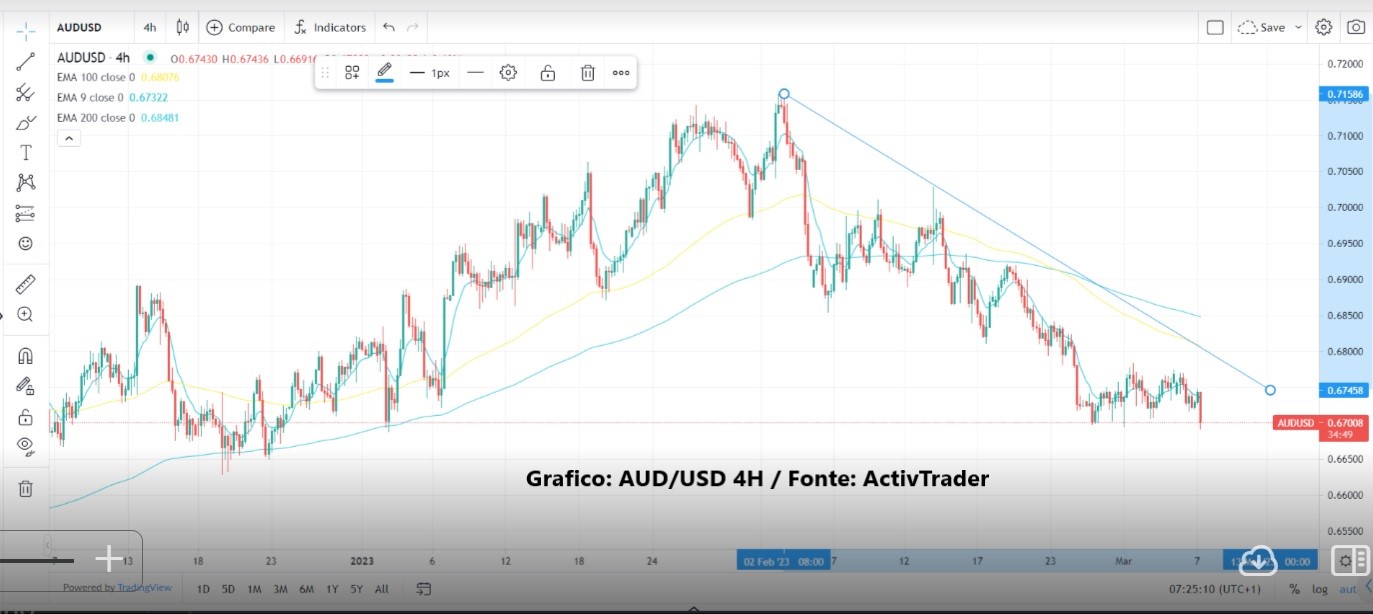
Task: Toggle magnet mode in the left toolbar
Action: pos(25,355)
